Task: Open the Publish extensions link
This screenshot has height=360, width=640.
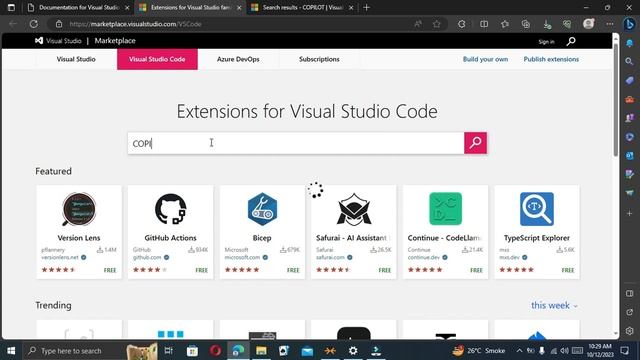Action: pos(551,59)
